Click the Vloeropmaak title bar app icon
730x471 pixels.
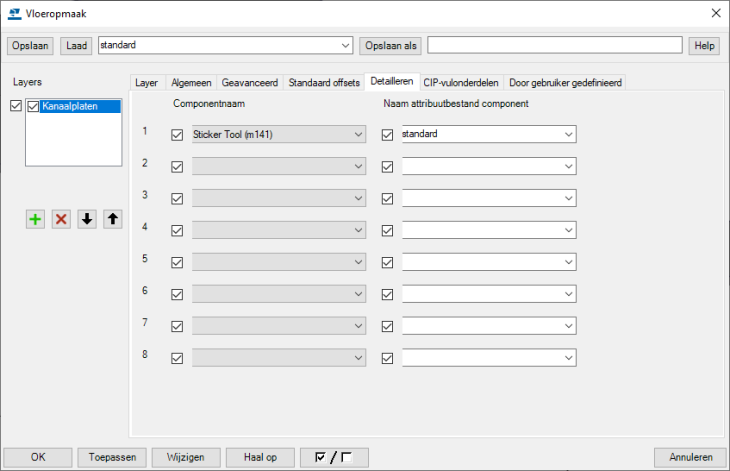click(x=14, y=13)
